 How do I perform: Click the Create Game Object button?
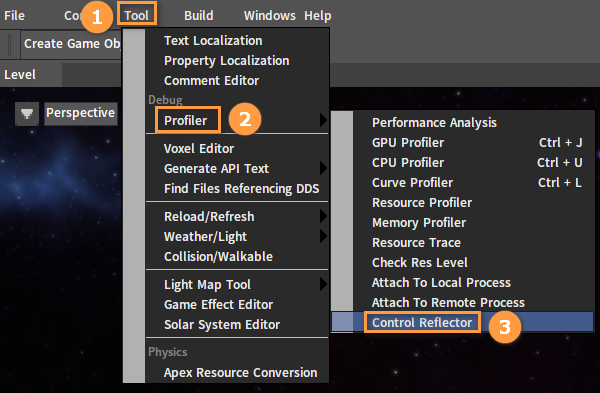point(72,44)
